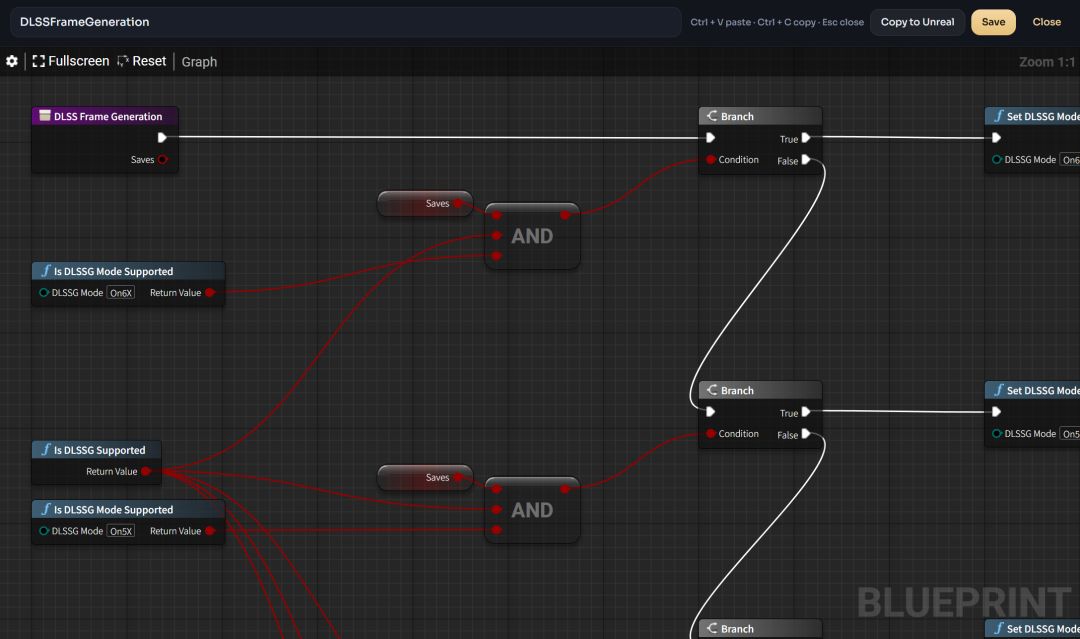
Task: Select the middle Branch node header
Action: (x=760, y=390)
